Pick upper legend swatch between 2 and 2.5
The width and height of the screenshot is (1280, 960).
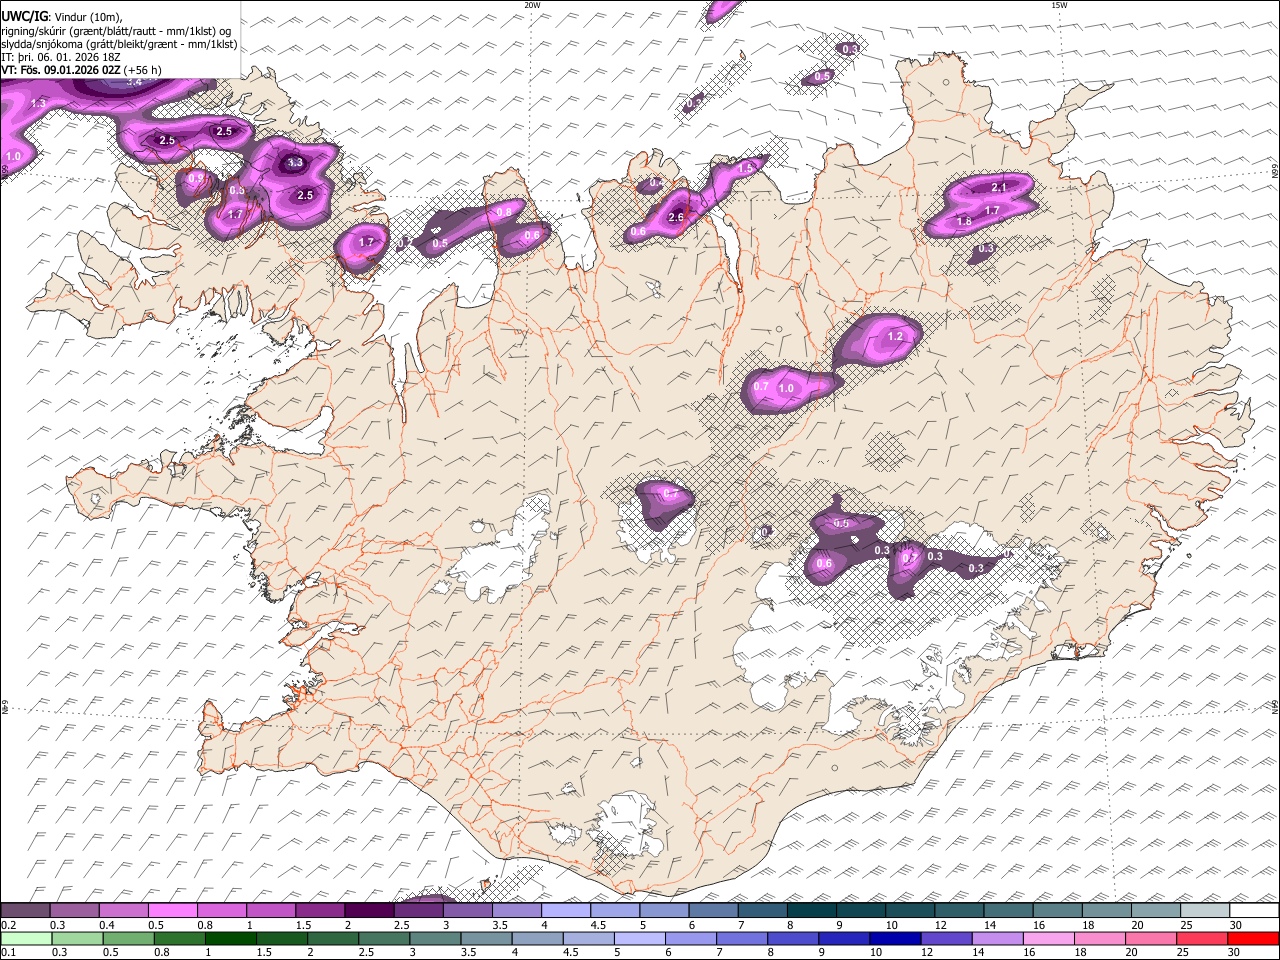point(369,911)
